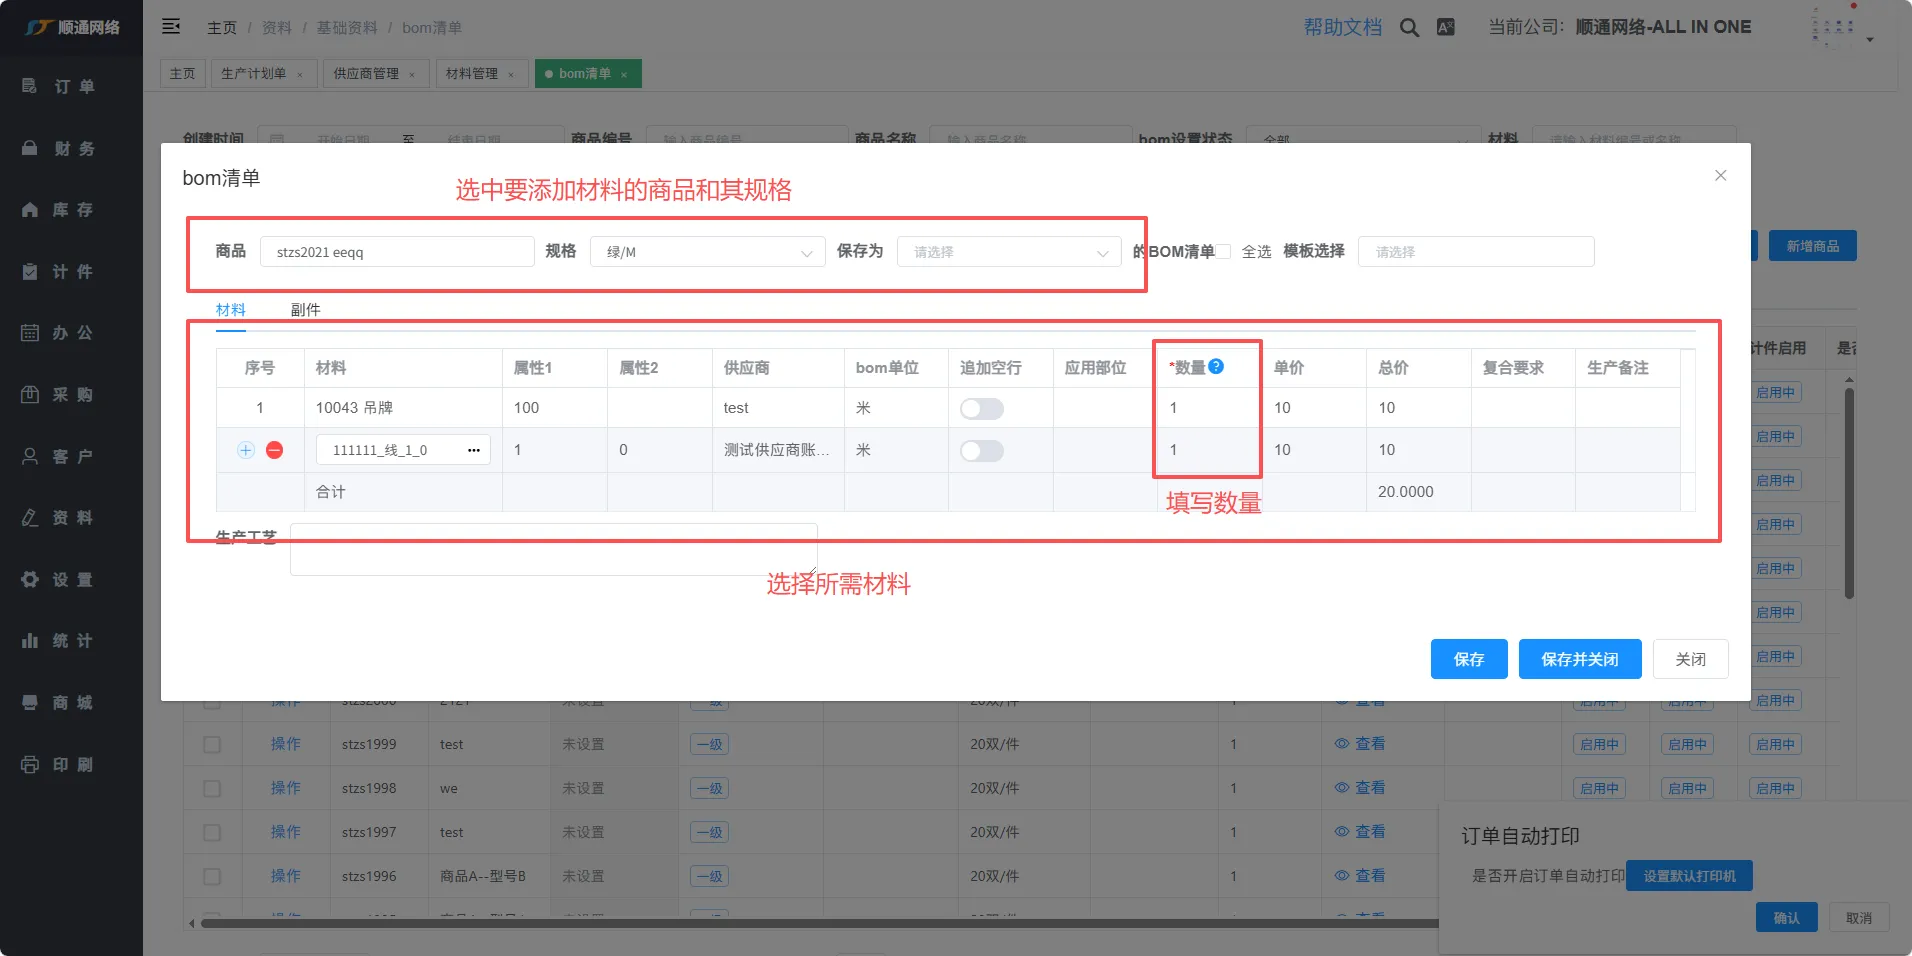This screenshot has width=1912, height=956.
Task: Check the 全选 checkbox
Action: 1224,252
